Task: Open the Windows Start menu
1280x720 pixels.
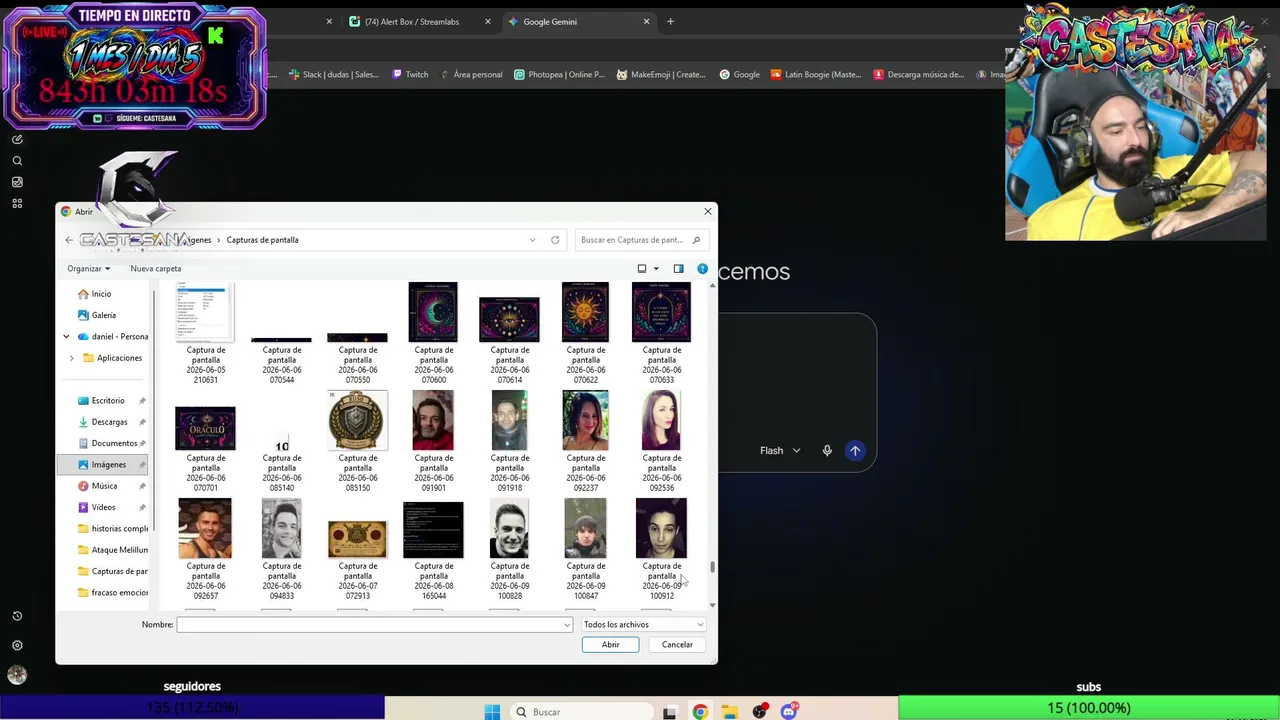Action: click(x=492, y=712)
